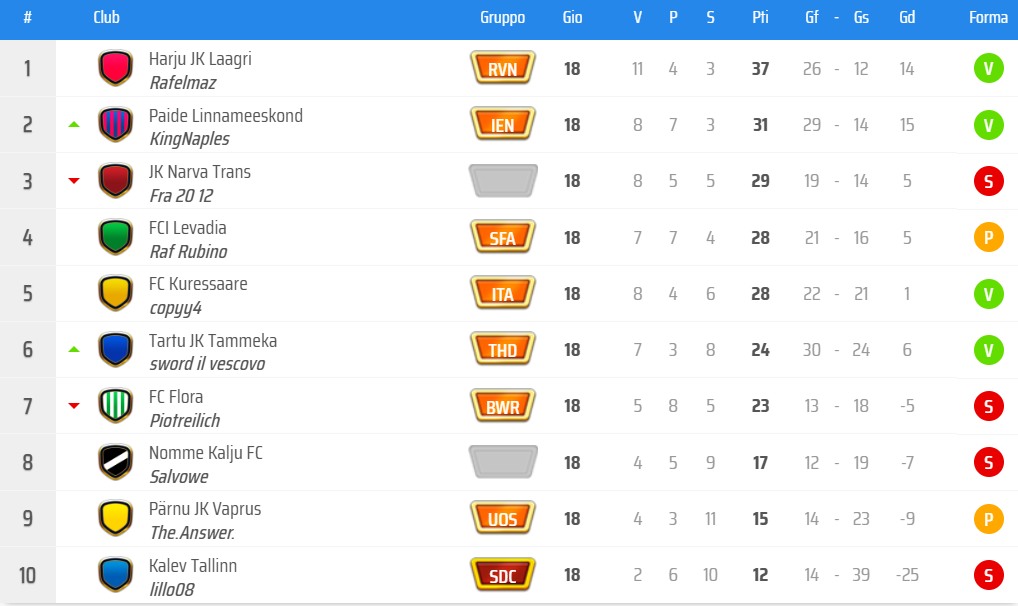Screen dimensions: 1018x606
Task: Click the THD group badge
Action: click(x=503, y=350)
